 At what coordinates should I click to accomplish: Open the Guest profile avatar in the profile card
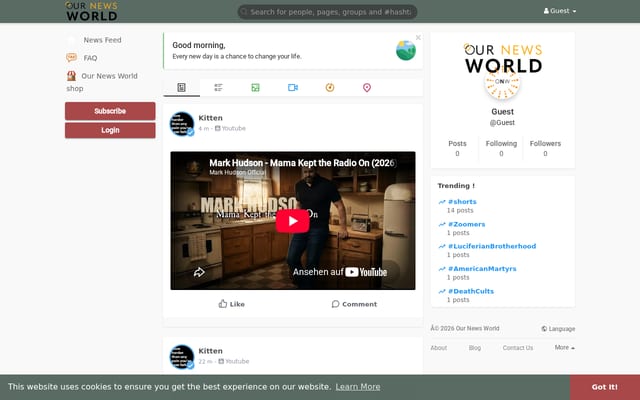pyautogui.click(x=502, y=82)
